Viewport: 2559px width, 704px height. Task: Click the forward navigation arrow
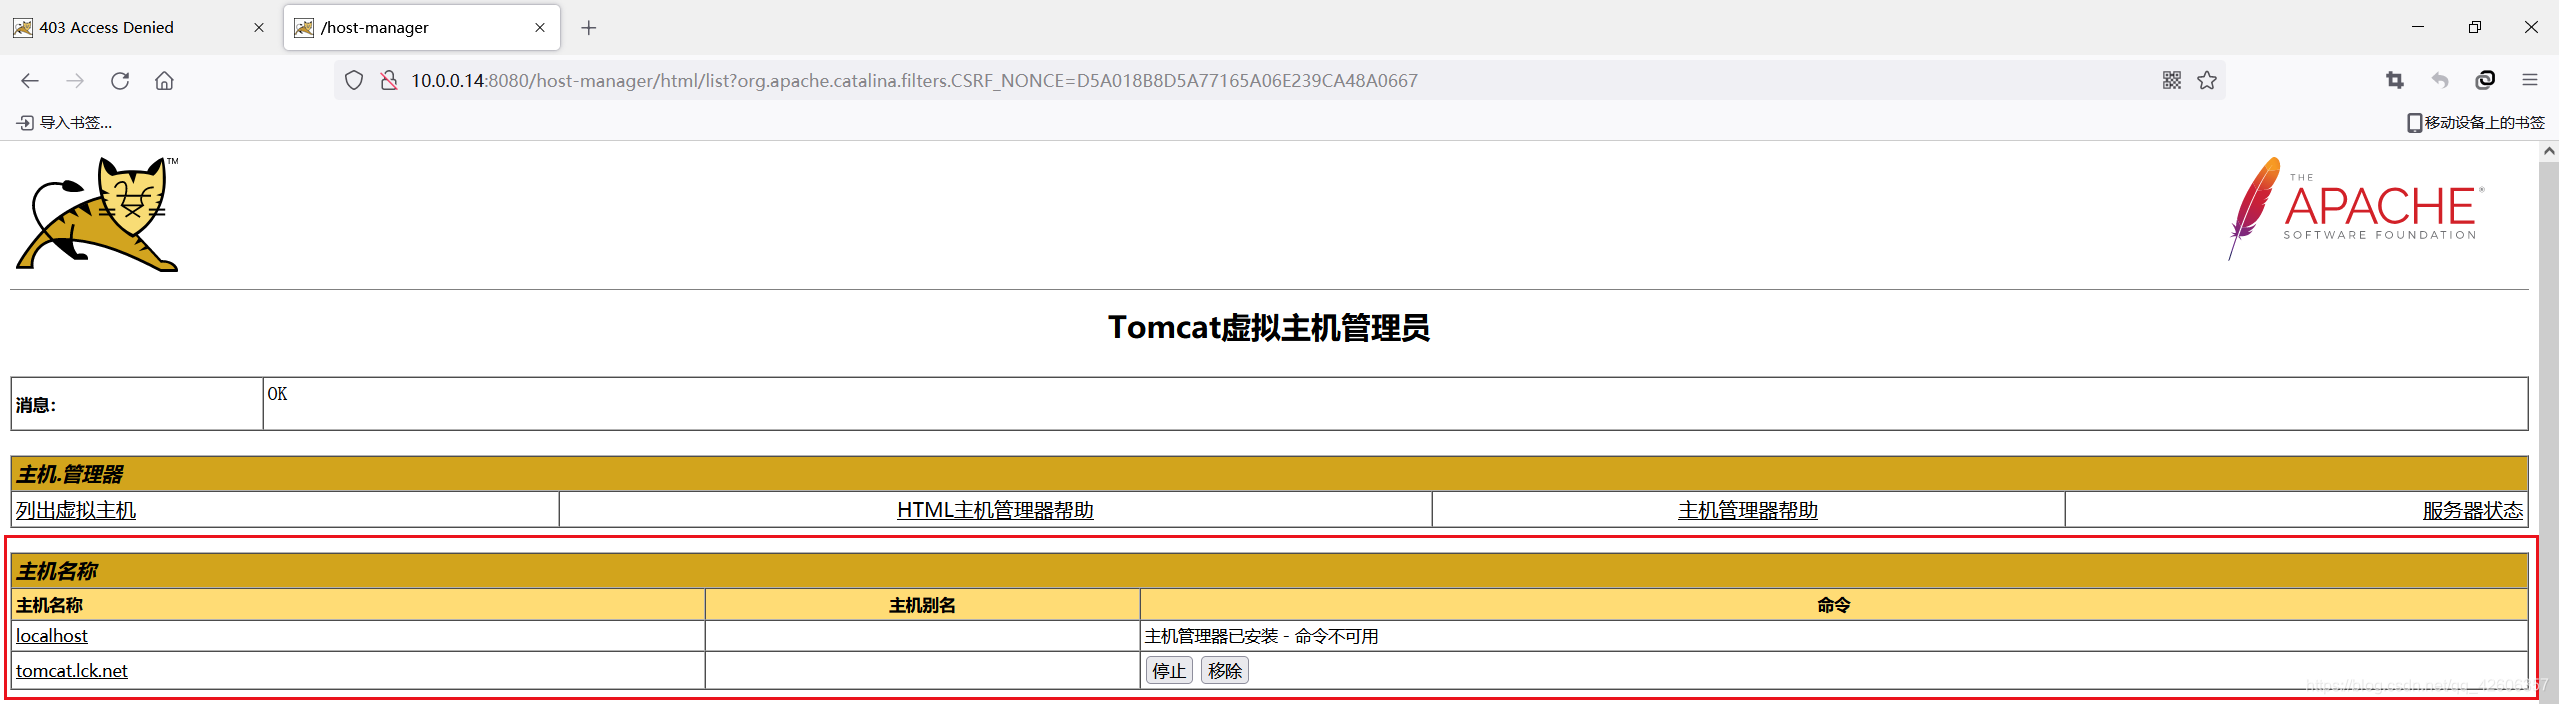[75, 81]
